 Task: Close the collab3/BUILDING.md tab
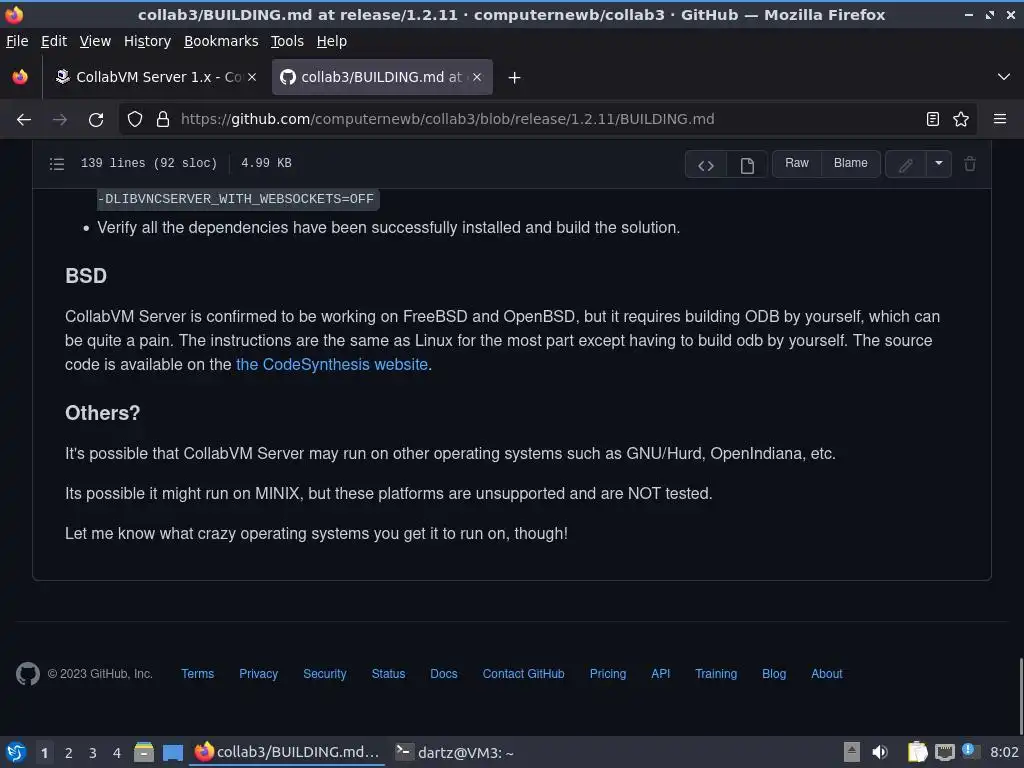pos(477,77)
